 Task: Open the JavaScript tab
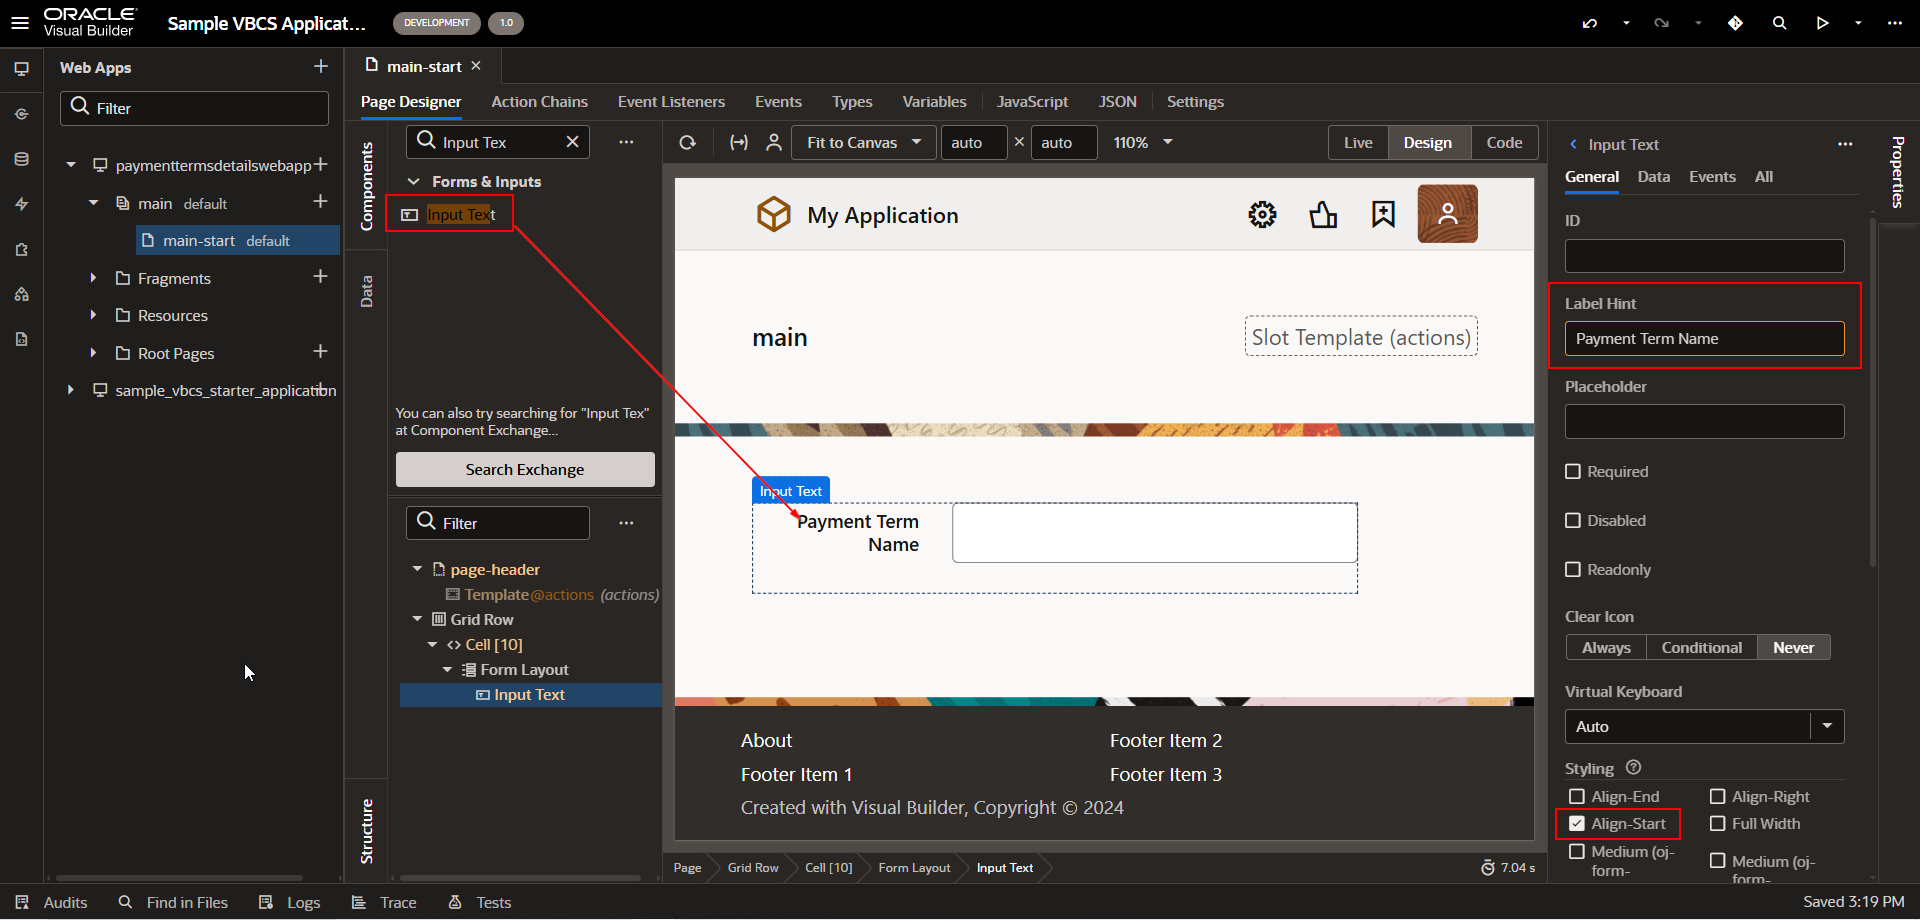[1032, 102]
